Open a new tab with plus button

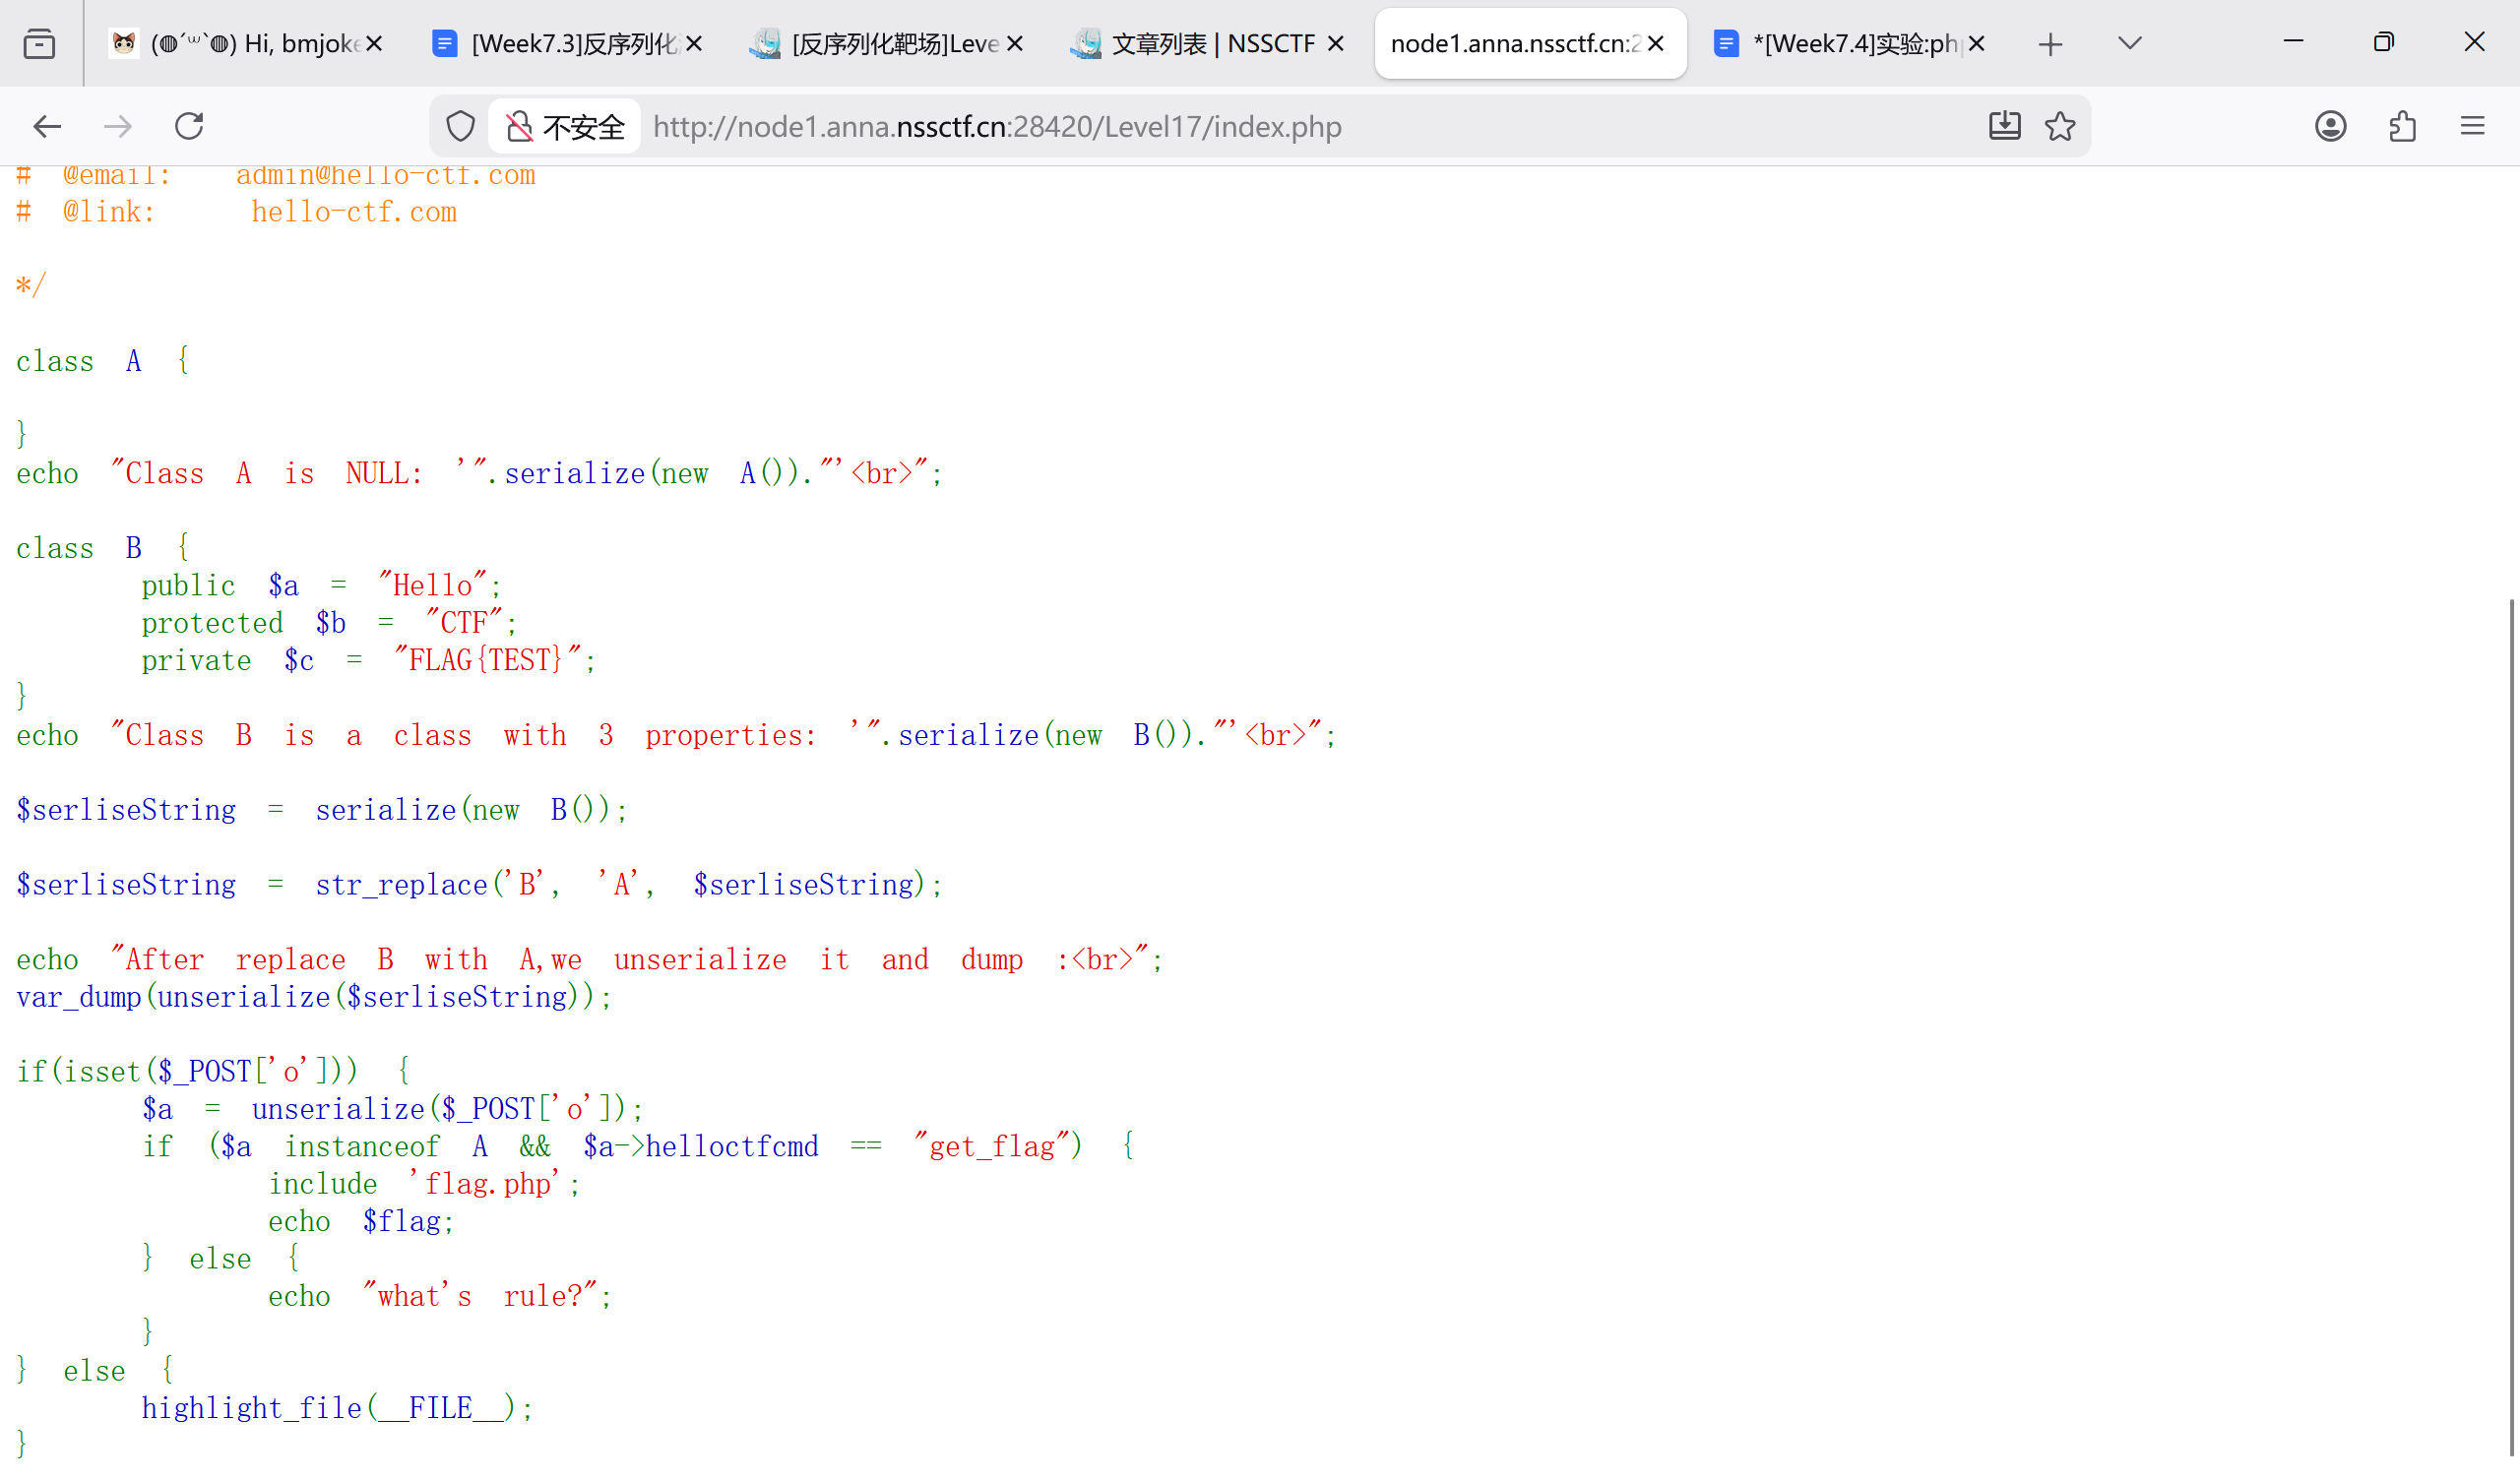pos(2050,44)
